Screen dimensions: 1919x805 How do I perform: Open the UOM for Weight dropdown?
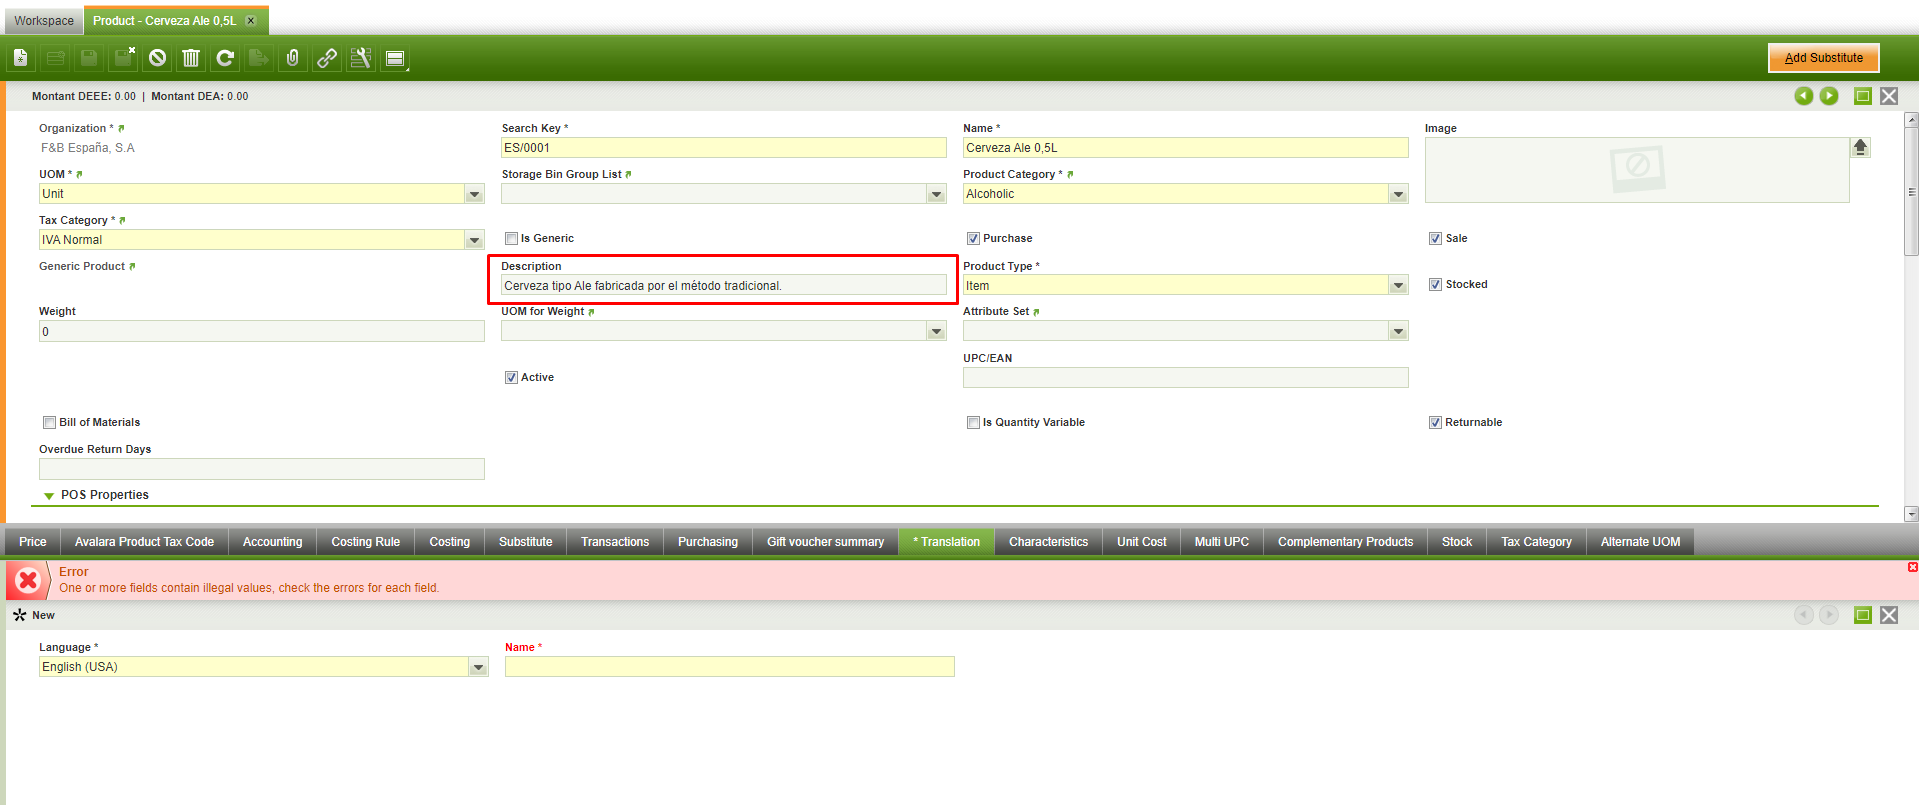click(937, 331)
